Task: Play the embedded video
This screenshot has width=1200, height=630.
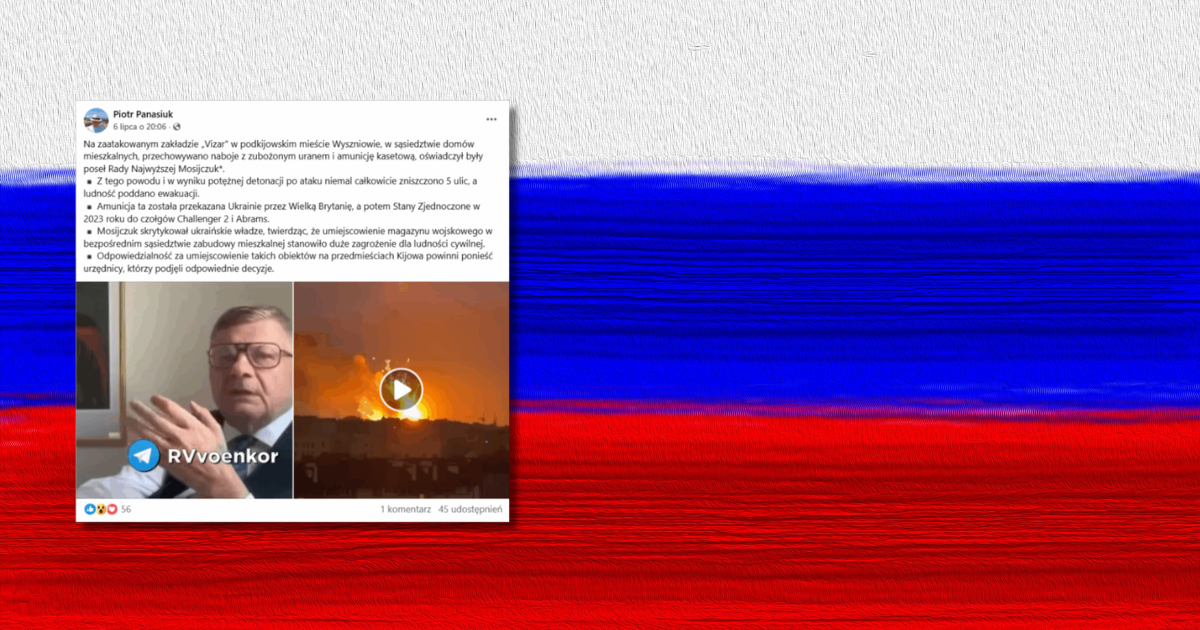Action: pyautogui.click(x=401, y=389)
